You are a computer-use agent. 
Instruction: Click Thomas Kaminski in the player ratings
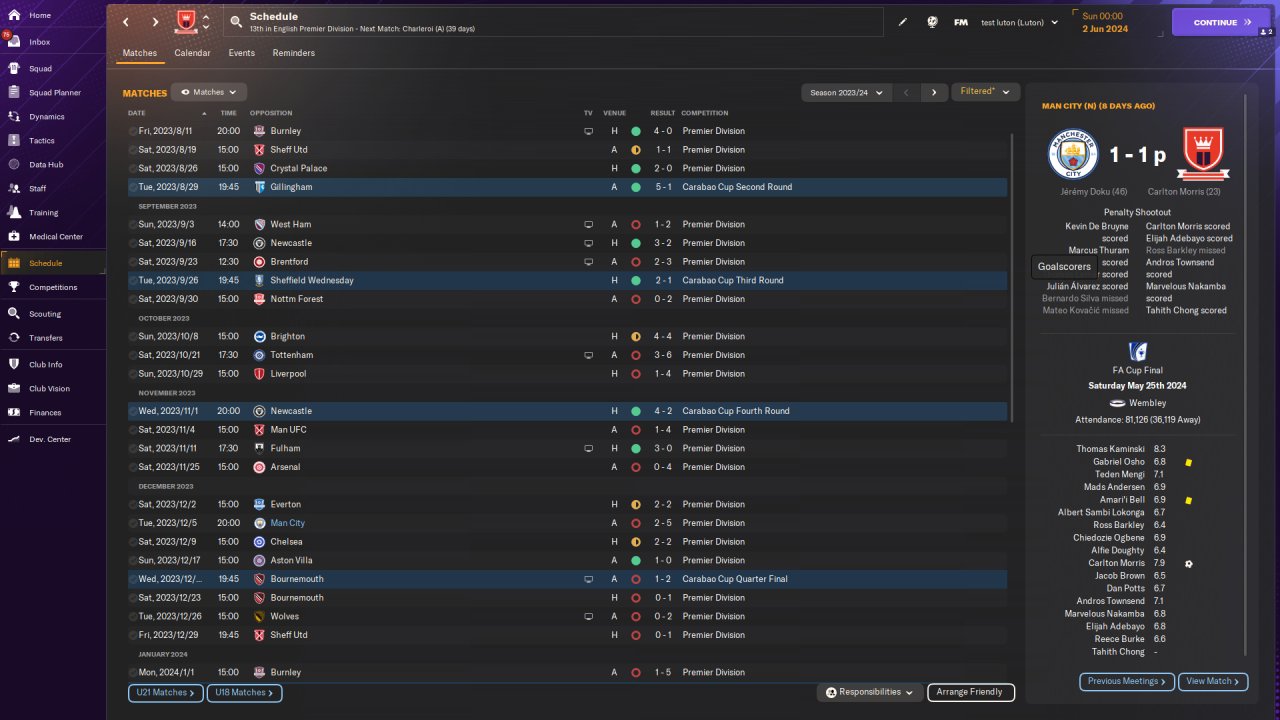point(1110,450)
